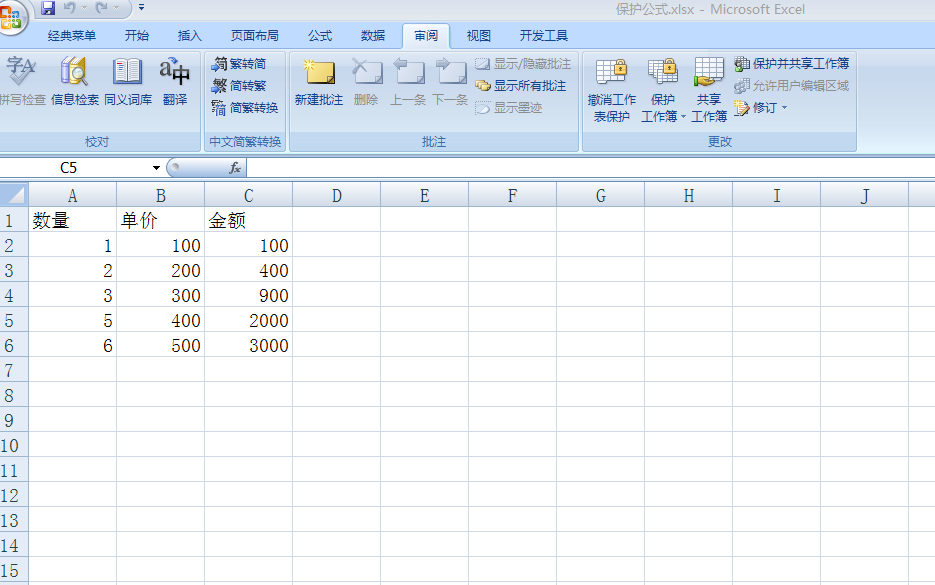Click 保护并共享工作簿

tap(792, 64)
